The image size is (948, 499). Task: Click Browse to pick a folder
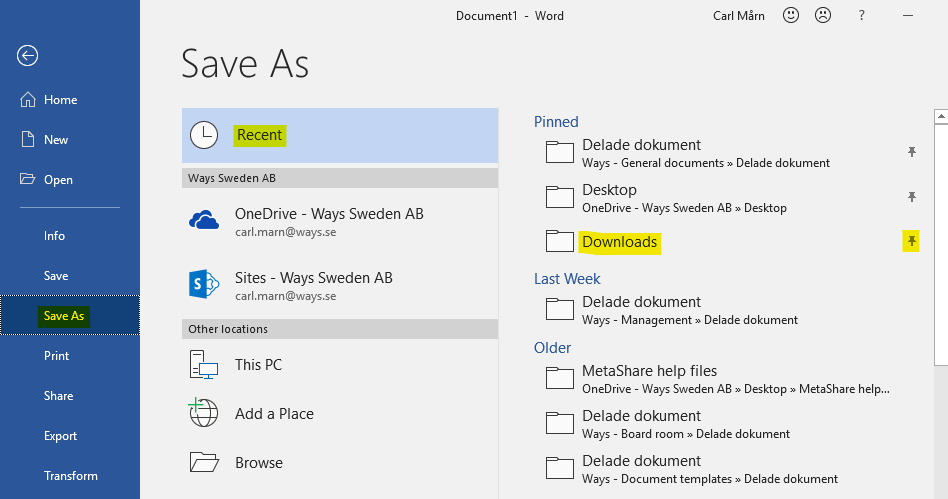click(340, 463)
